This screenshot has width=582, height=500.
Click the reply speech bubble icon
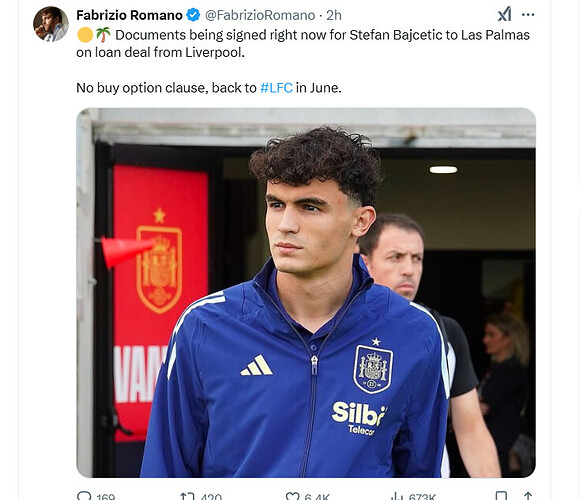tap(84, 496)
